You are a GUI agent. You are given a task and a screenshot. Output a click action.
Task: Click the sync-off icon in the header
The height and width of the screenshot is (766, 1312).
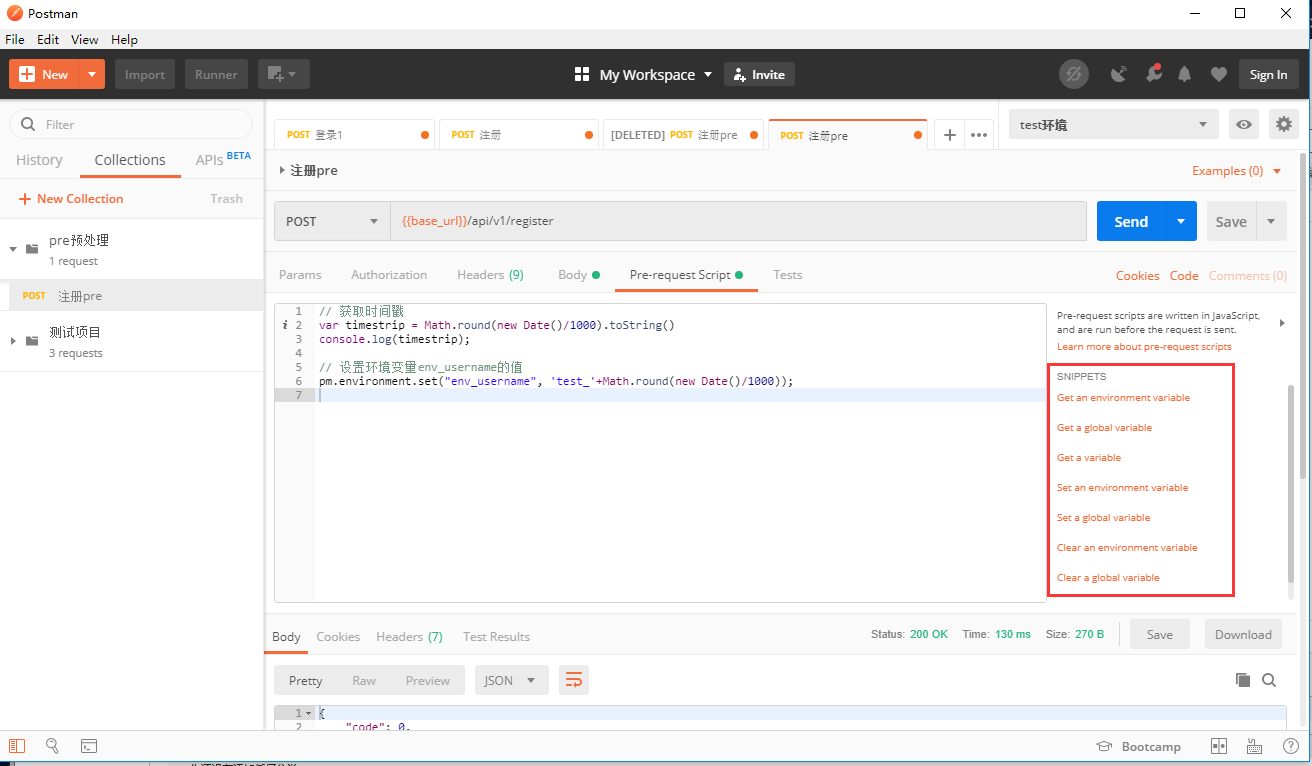(1074, 74)
